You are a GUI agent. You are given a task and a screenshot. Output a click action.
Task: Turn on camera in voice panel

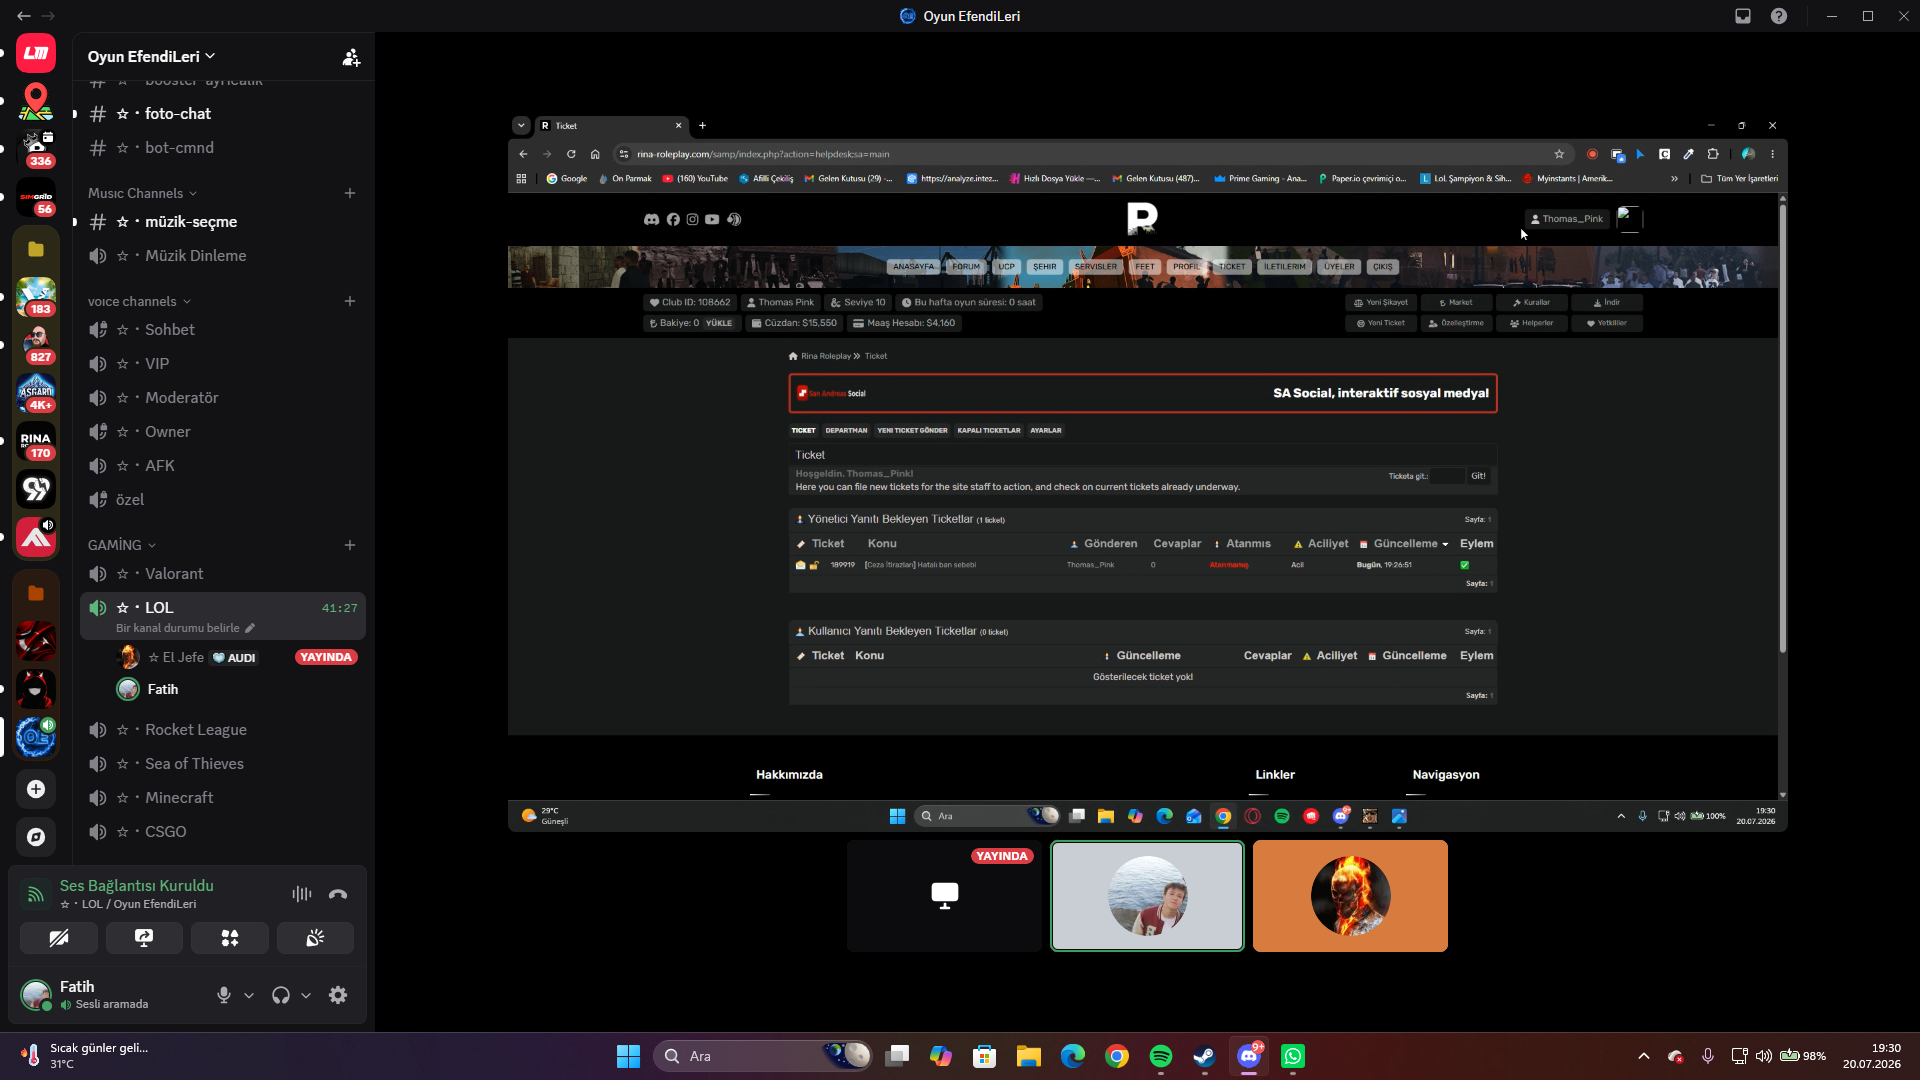(59, 938)
